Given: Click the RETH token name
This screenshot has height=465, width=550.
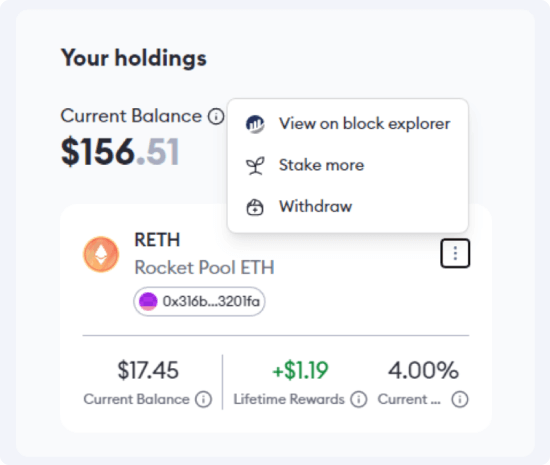Looking at the screenshot, I should (157, 240).
